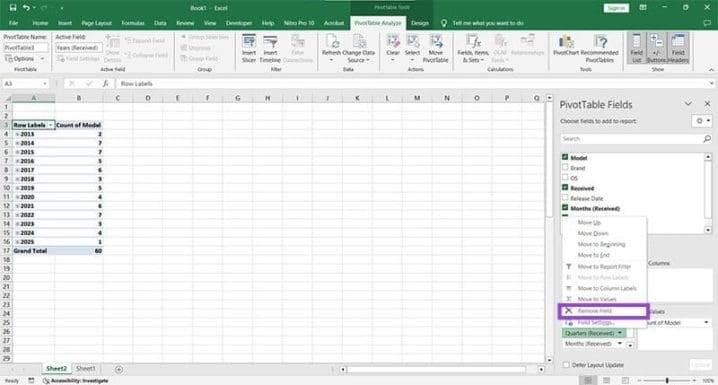This screenshot has width=718, height=385.
Task: Open the Row Labels filter dropdown
Action: point(50,125)
